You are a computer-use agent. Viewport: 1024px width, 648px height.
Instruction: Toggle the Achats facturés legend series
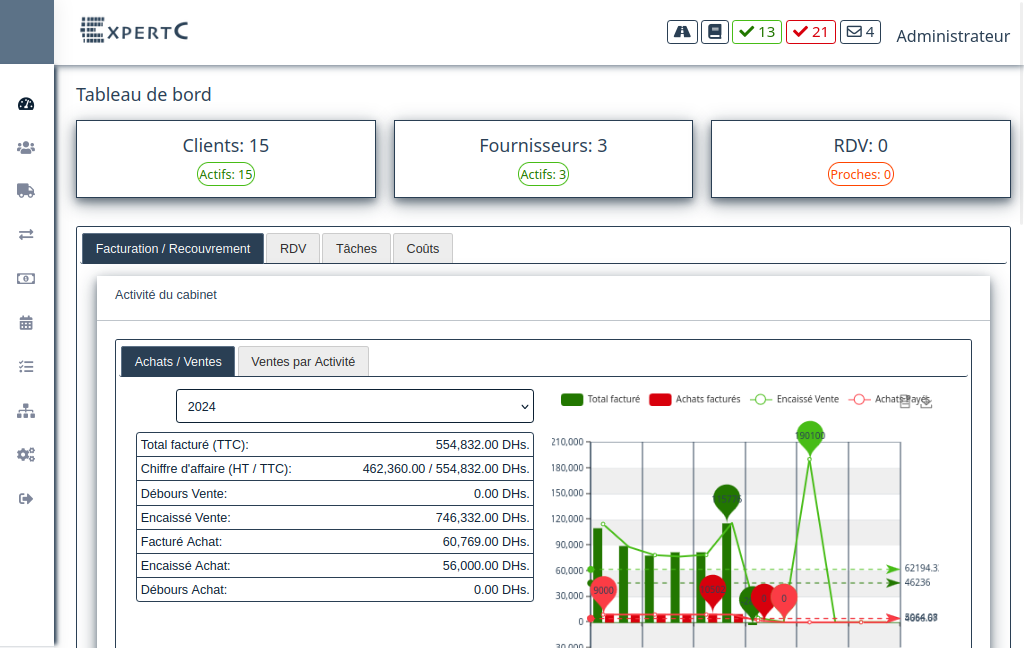click(x=695, y=399)
